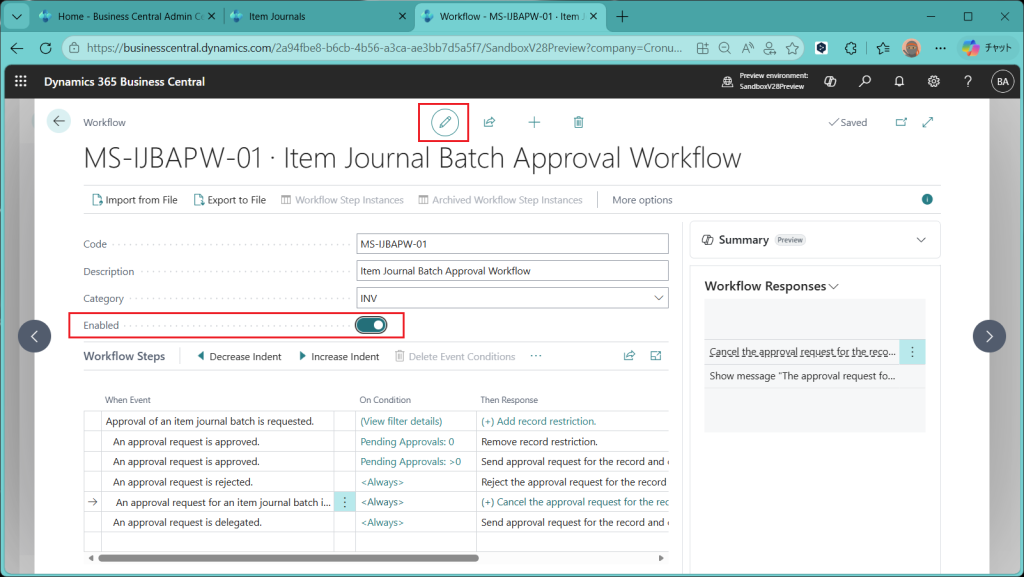Click the back arrow next to Workflow
The height and width of the screenshot is (577, 1024).
coord(59,121)
